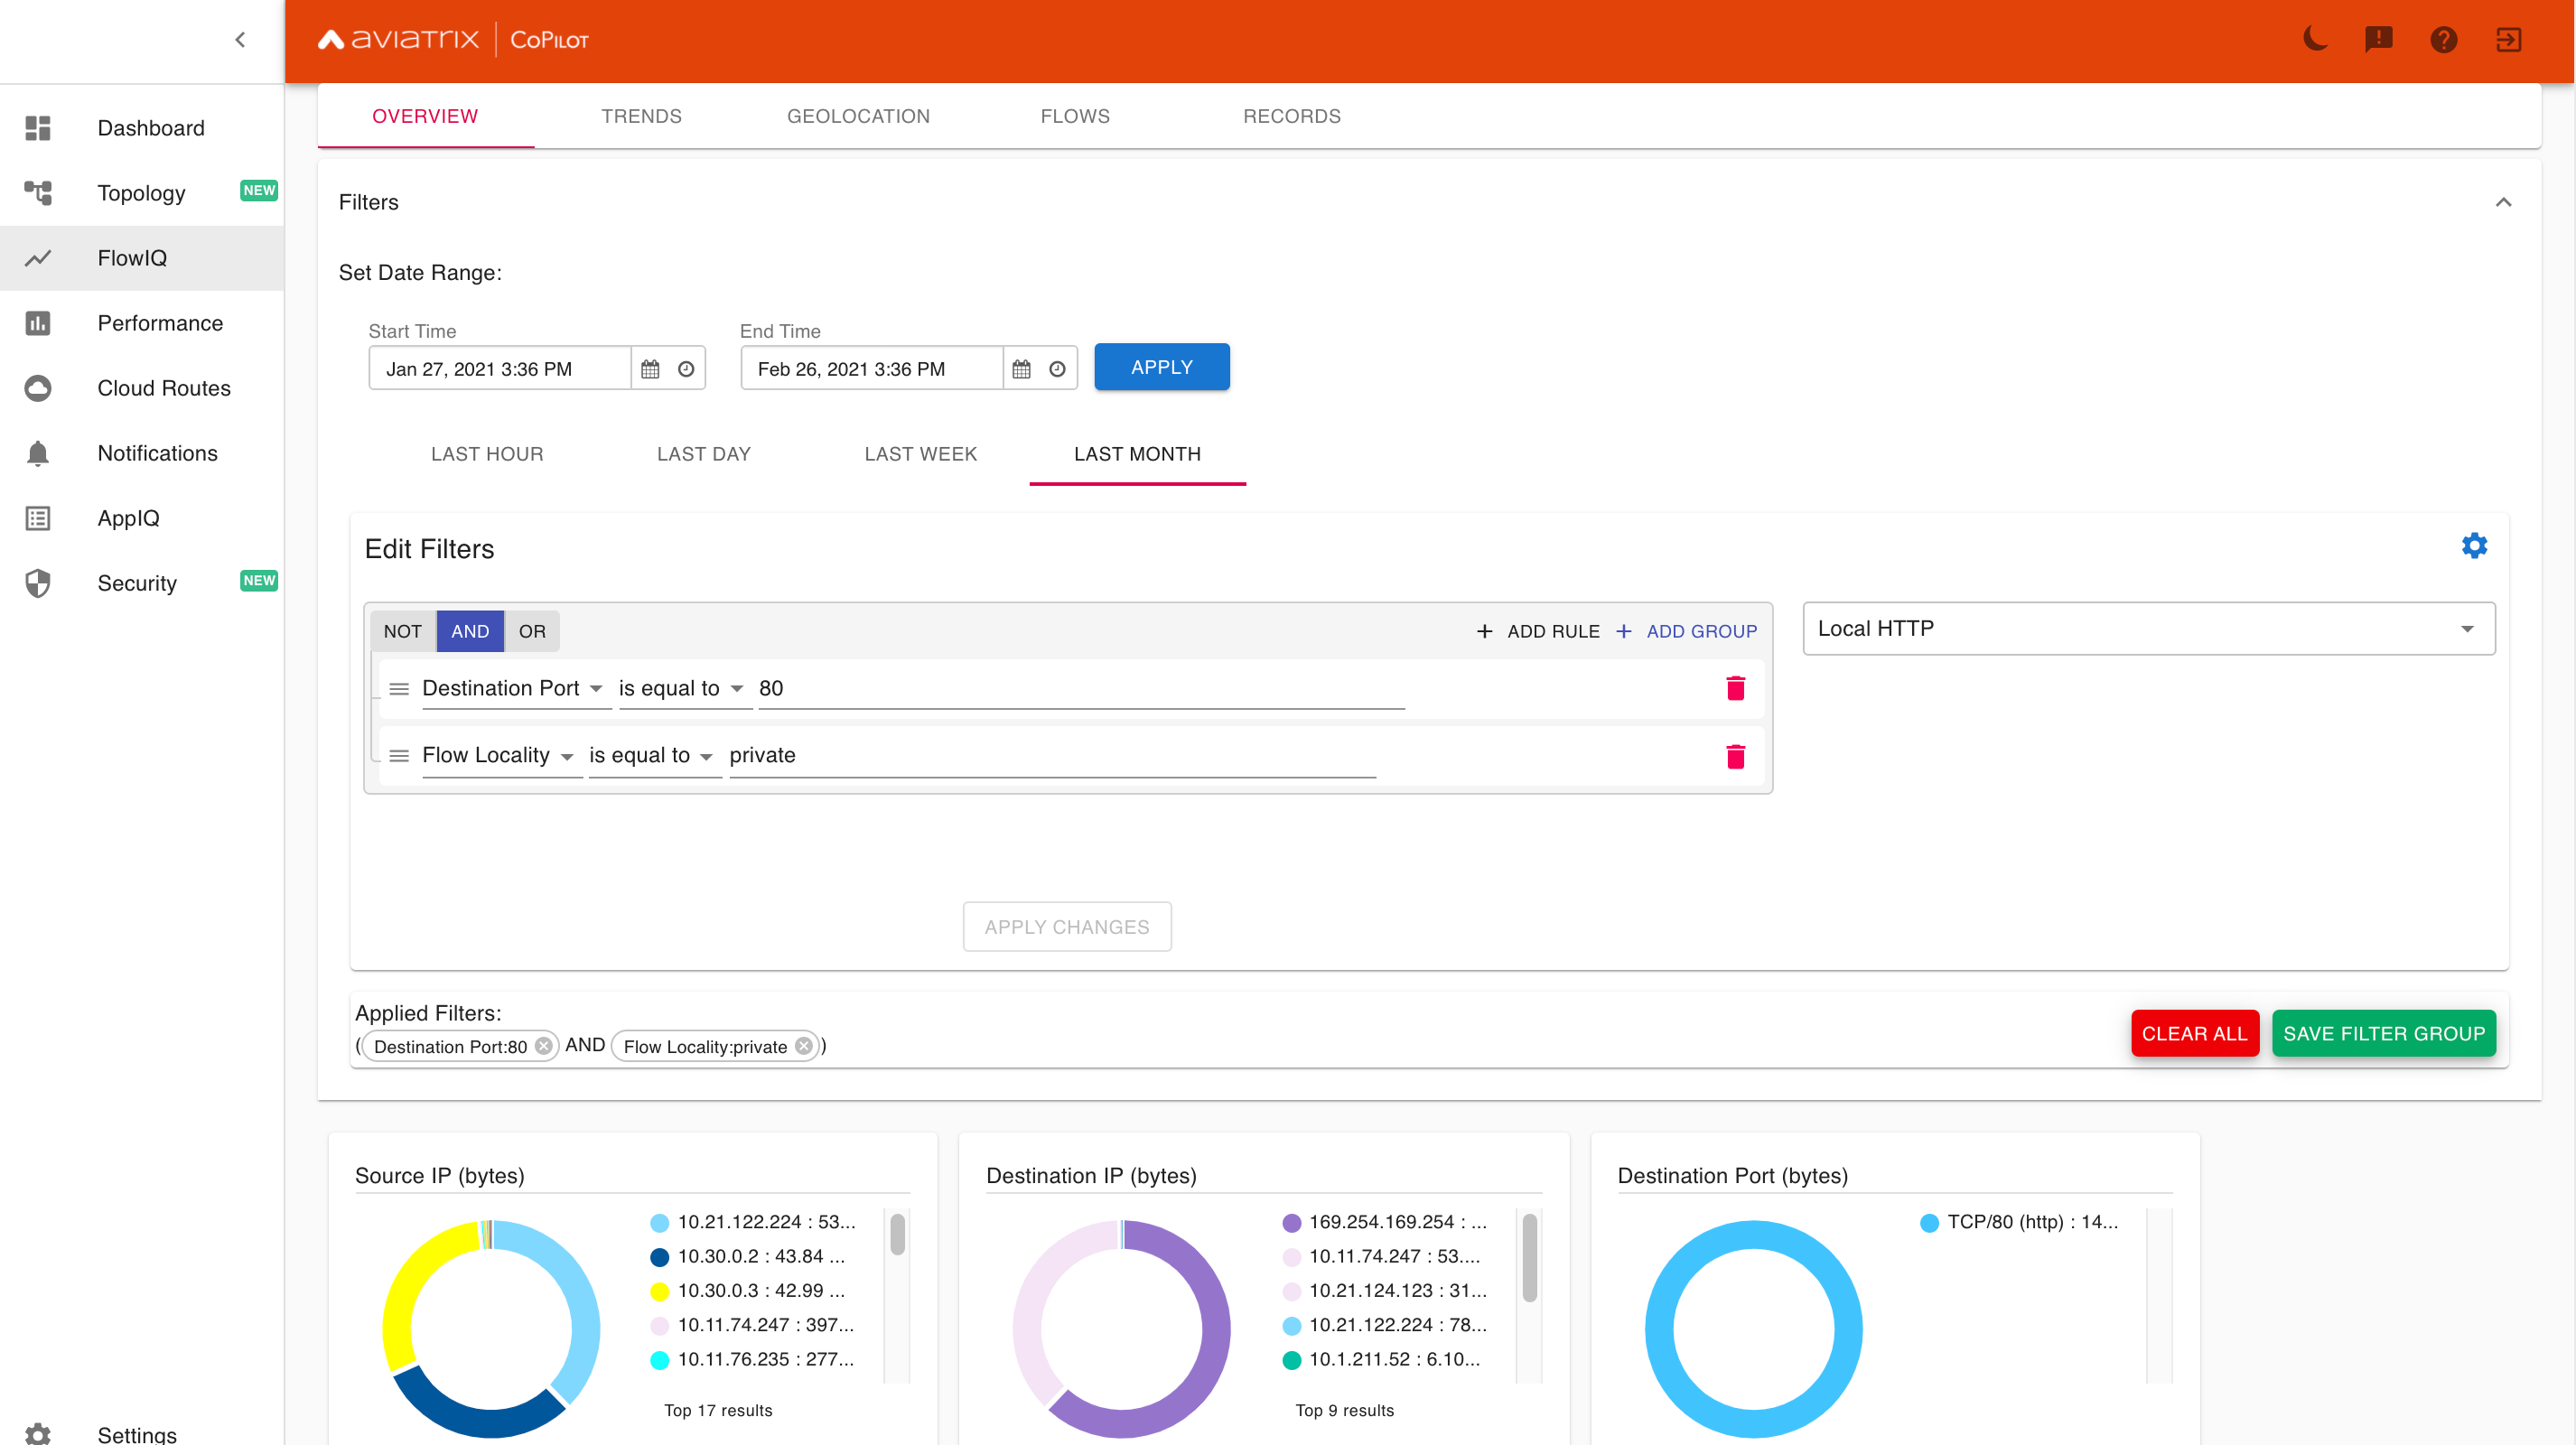2576x1445 pixels.
Task: Click the End Time input field
Action: pyautogui.click(x=872, y=369)
